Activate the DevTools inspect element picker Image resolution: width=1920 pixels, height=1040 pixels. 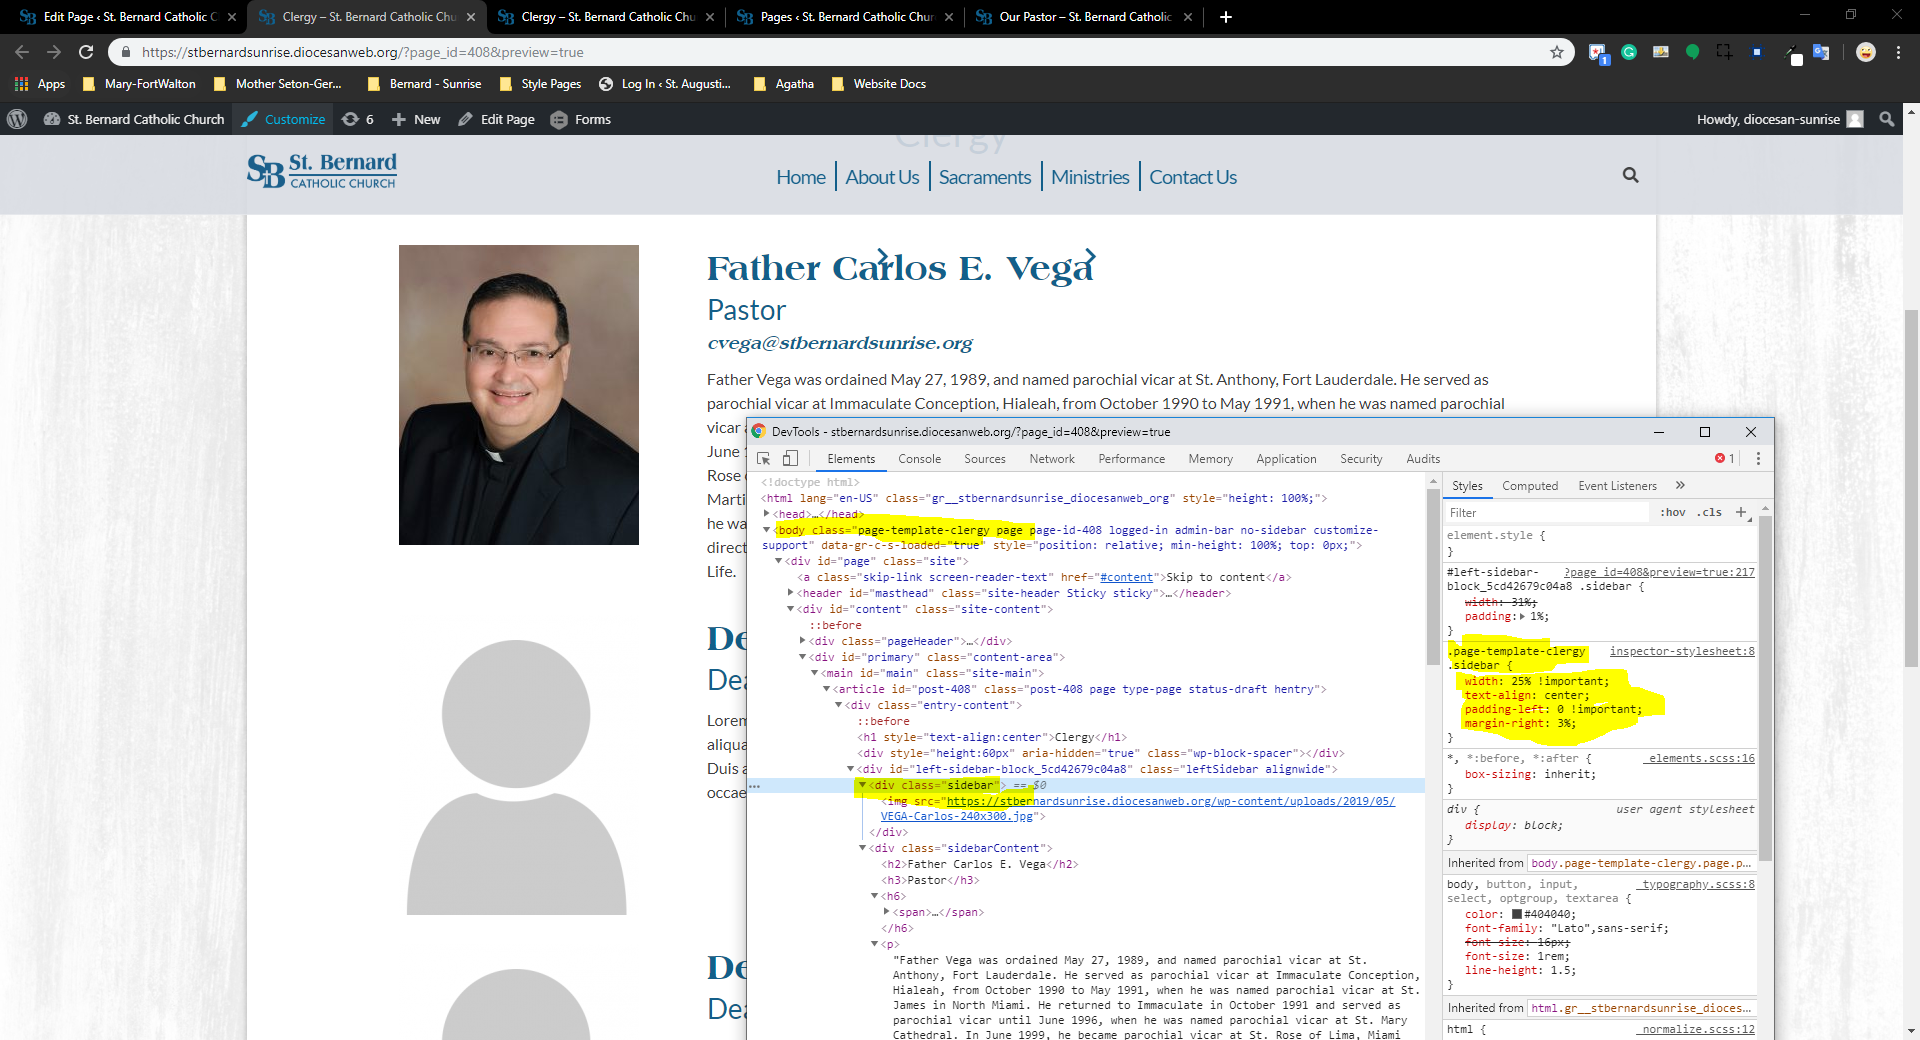763,459
